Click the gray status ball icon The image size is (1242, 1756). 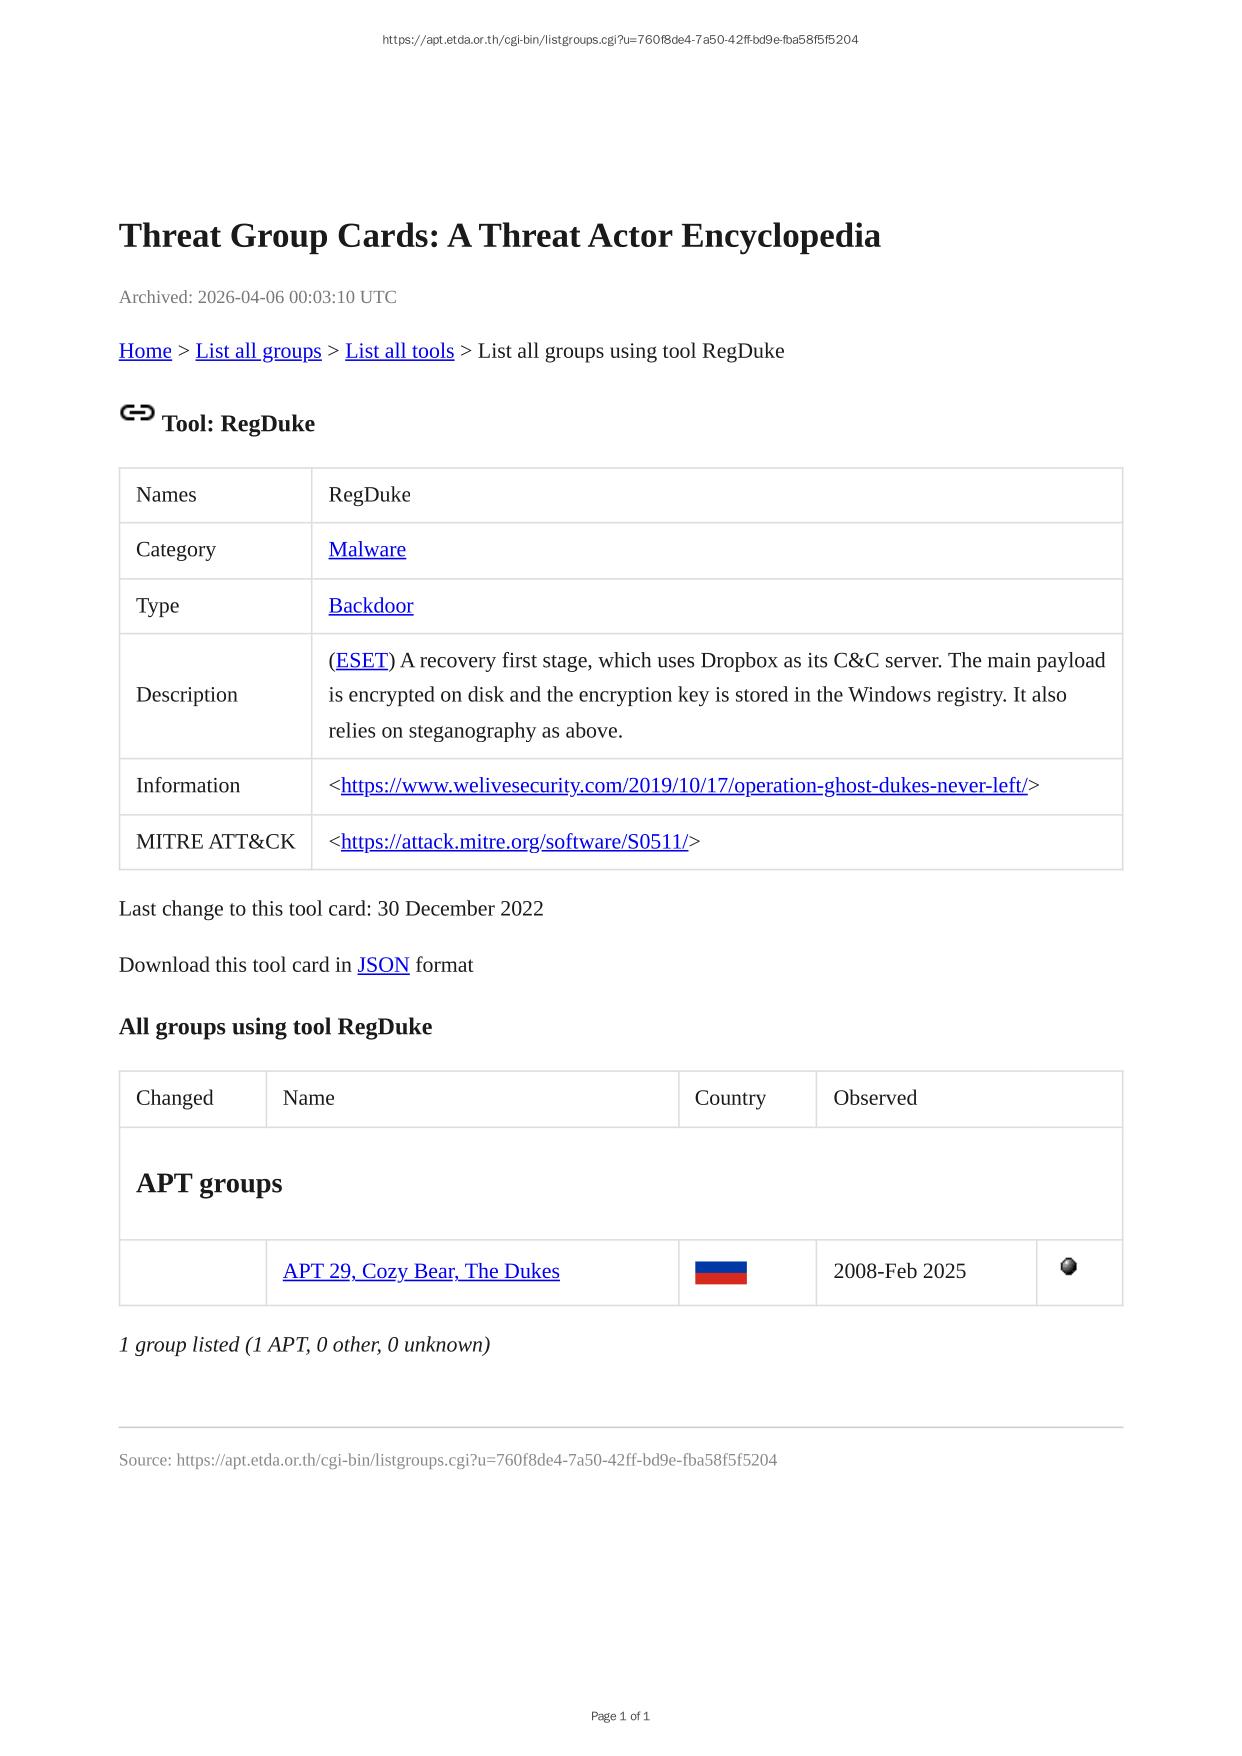point(1068,1267)
